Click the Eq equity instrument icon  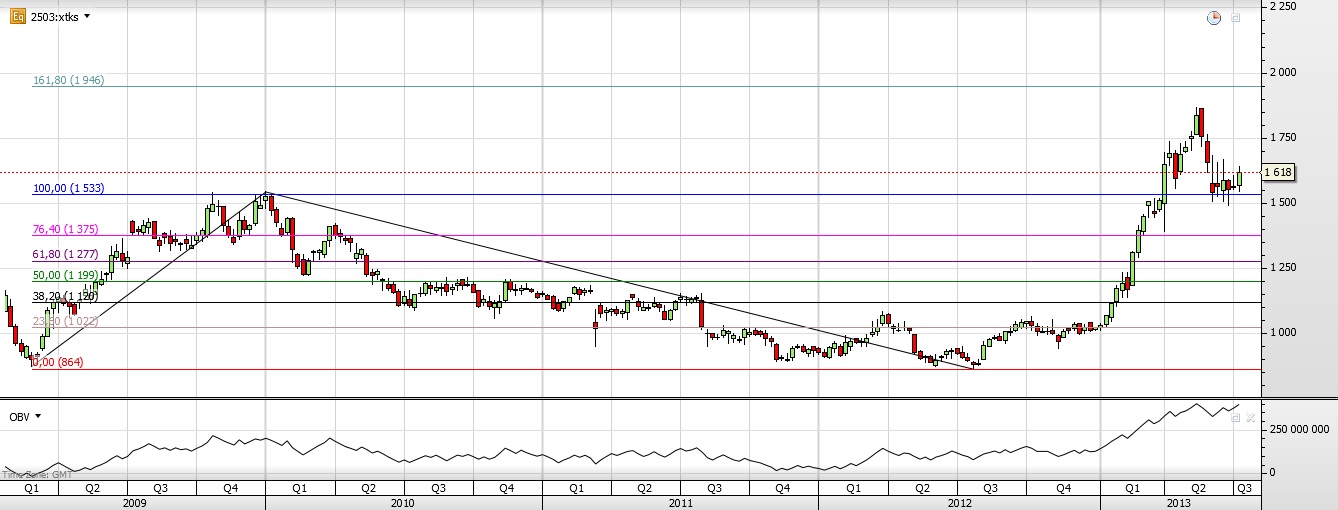click(17, 16)
